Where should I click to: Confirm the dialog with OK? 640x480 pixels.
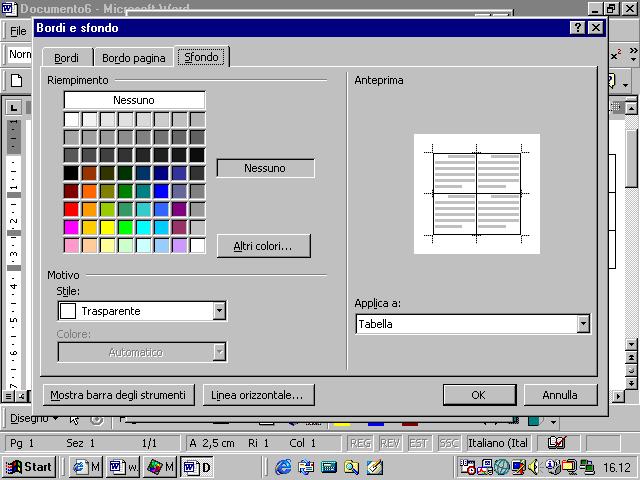point(479,395)
